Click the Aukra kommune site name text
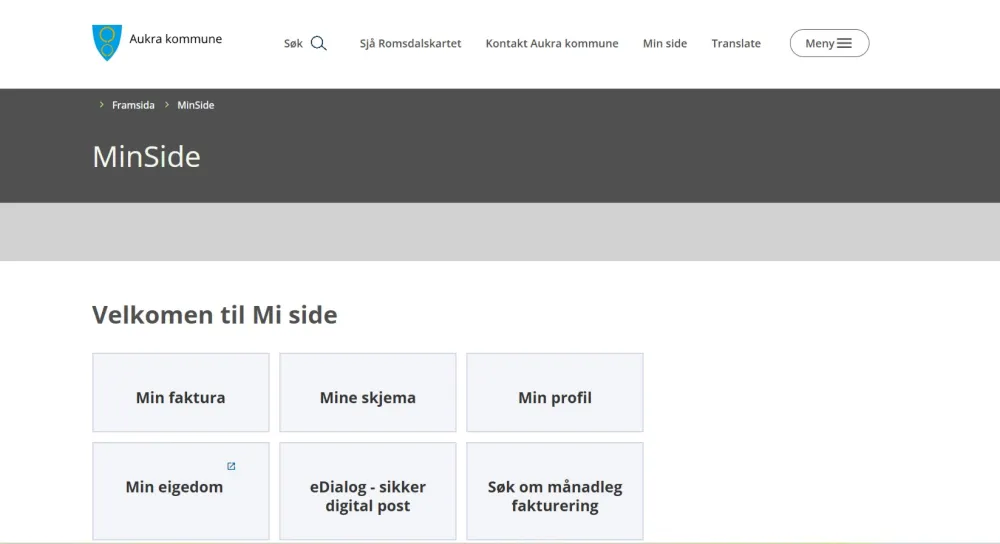The height and width of the screenshot is (544, 1000). 176,39
